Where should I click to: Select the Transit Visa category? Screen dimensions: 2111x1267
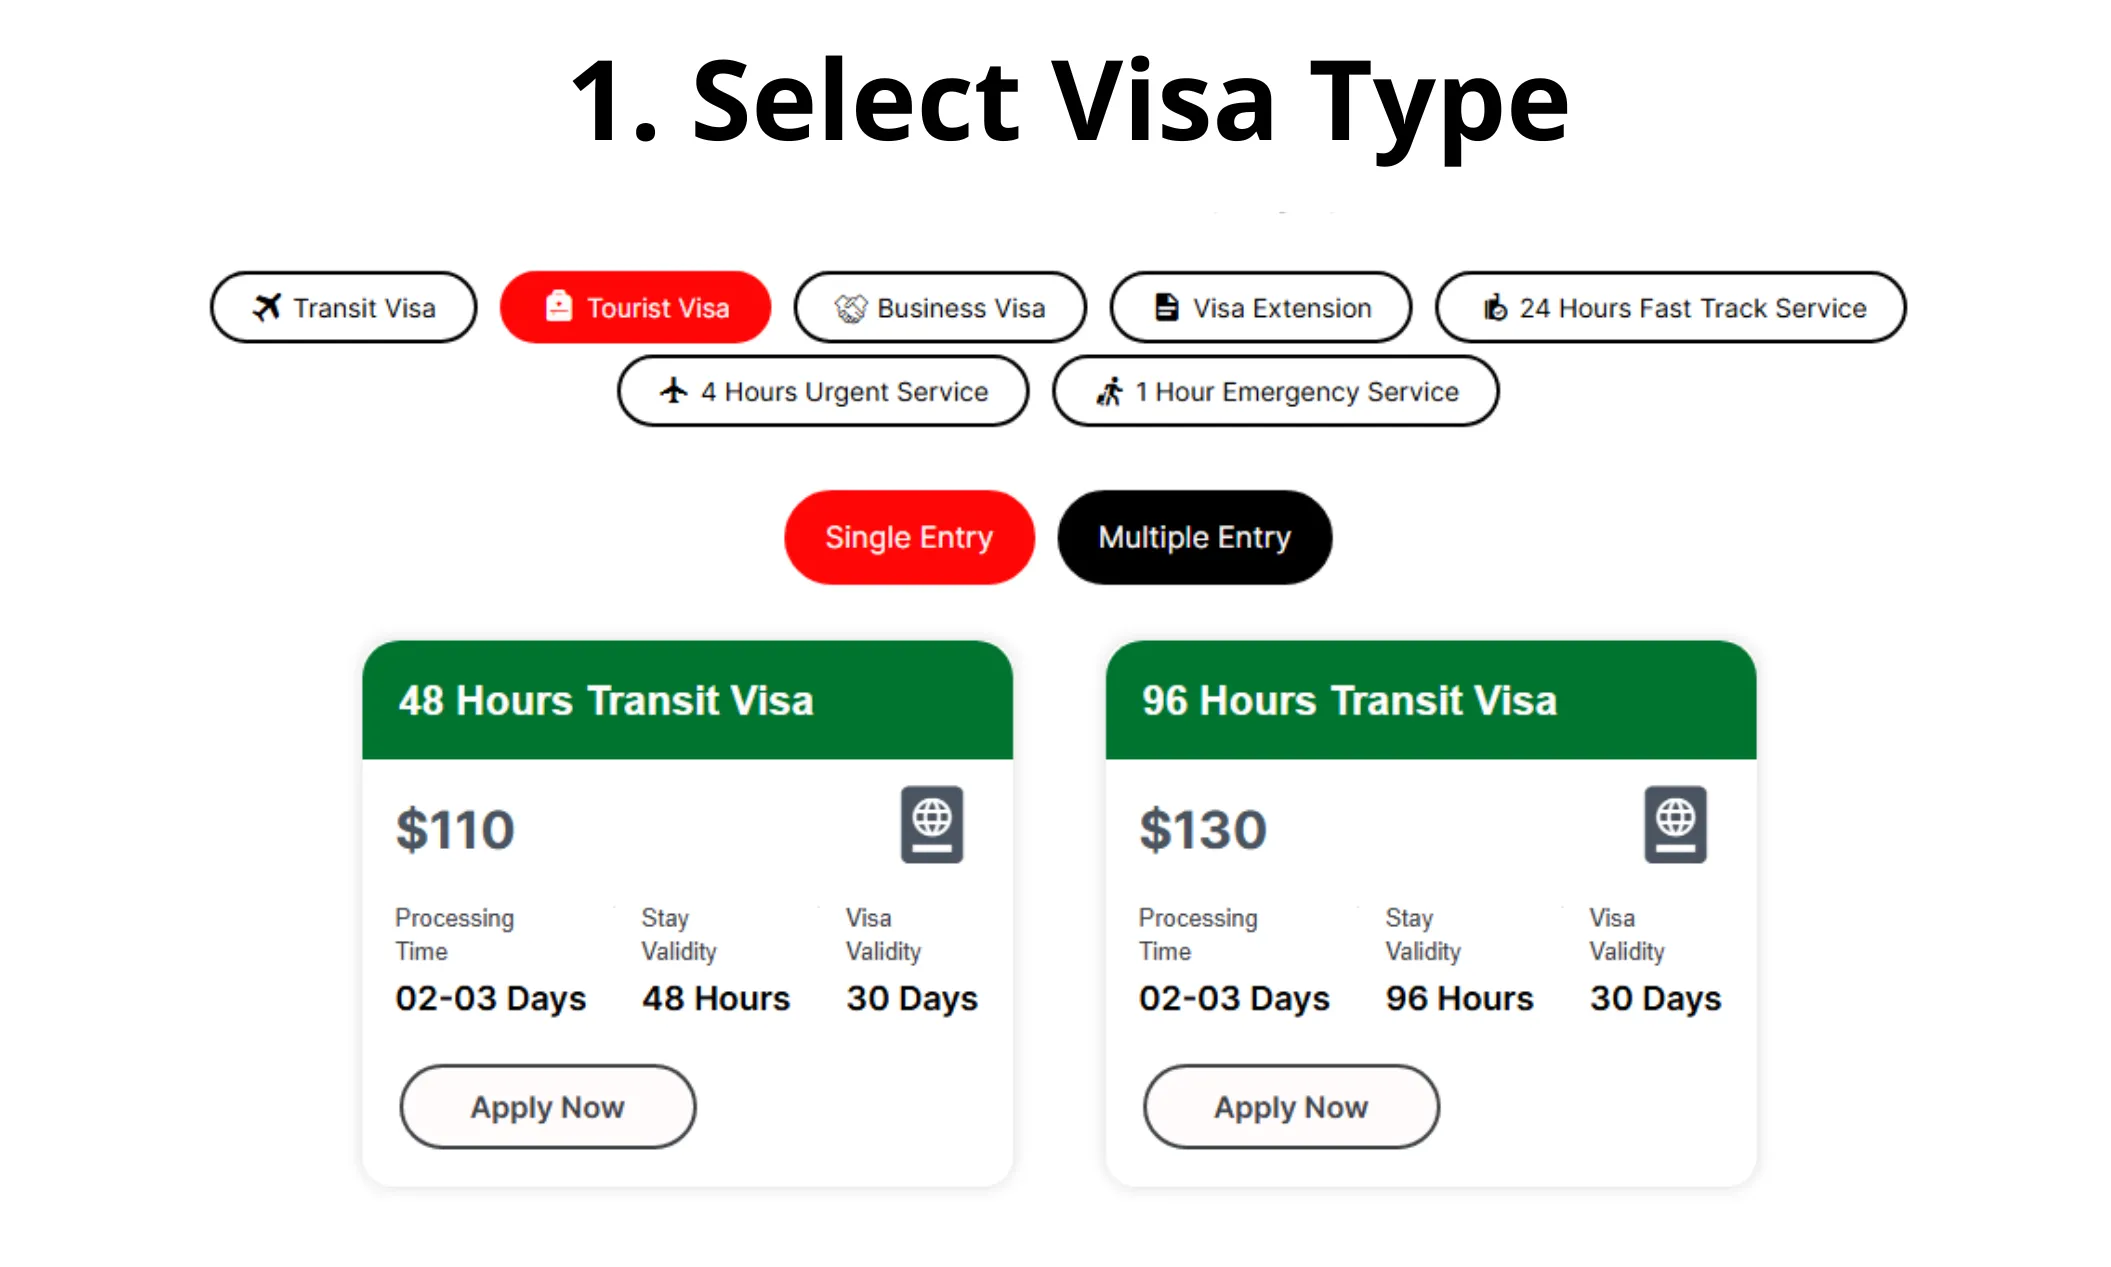(343, 307)
